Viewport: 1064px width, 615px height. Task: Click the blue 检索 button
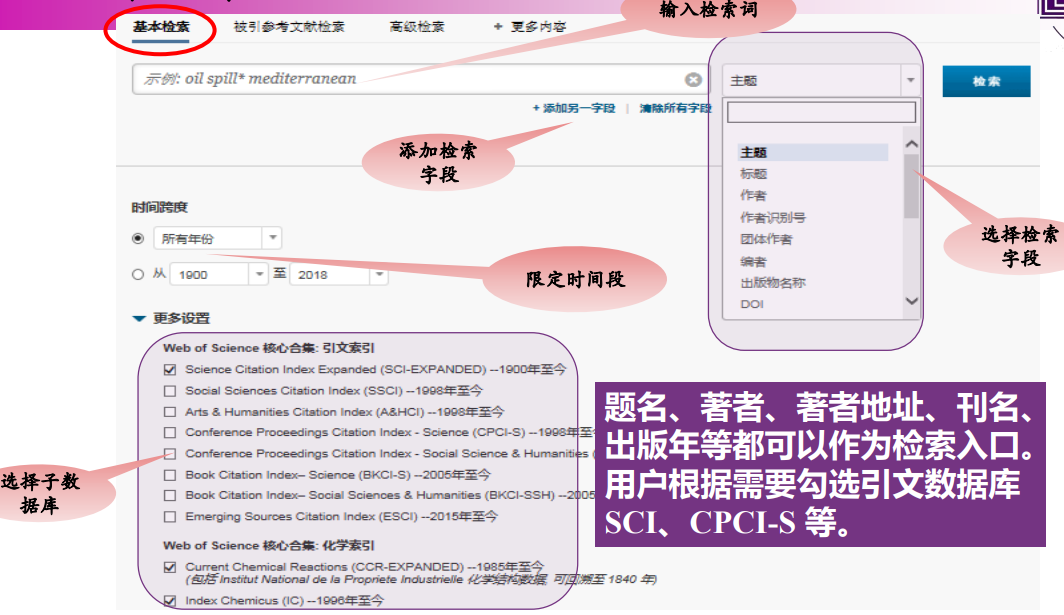coord(986,81)
